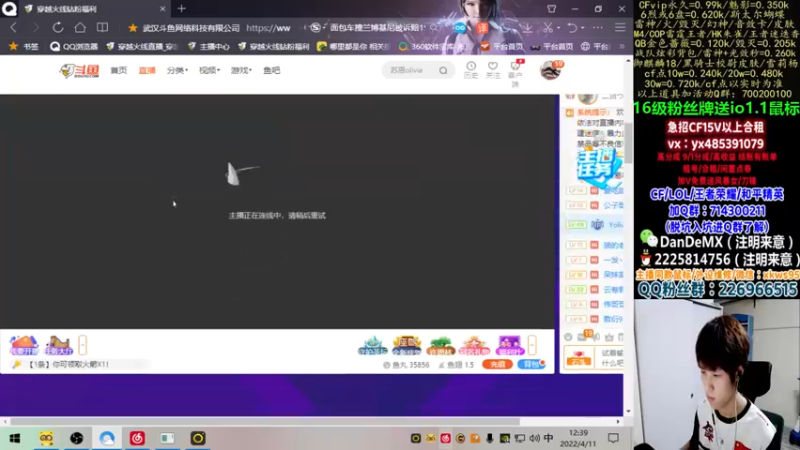The image size is (800, 450).
Task: Switch to the 穿越火线钻粉福利 browser tab
Action: tap(95, 9)
